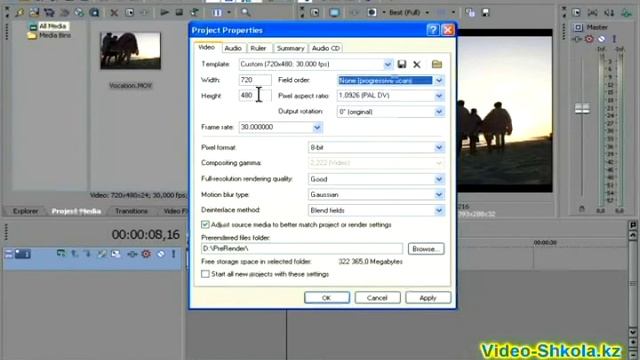Viewport: 640px width, 360px height.
Task: Stop media preview with the stop icon
Action: coord(179,13)
